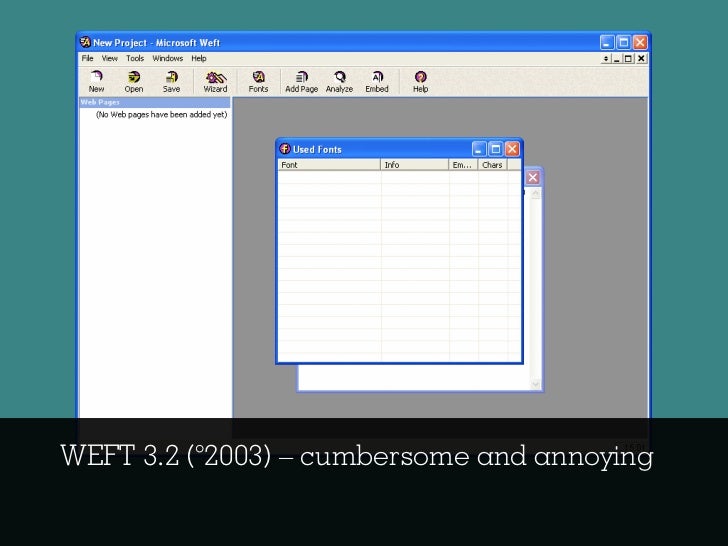Close the Microsoft Weft main window
Screen dimensions: 728x546
(x=640, y=42)
